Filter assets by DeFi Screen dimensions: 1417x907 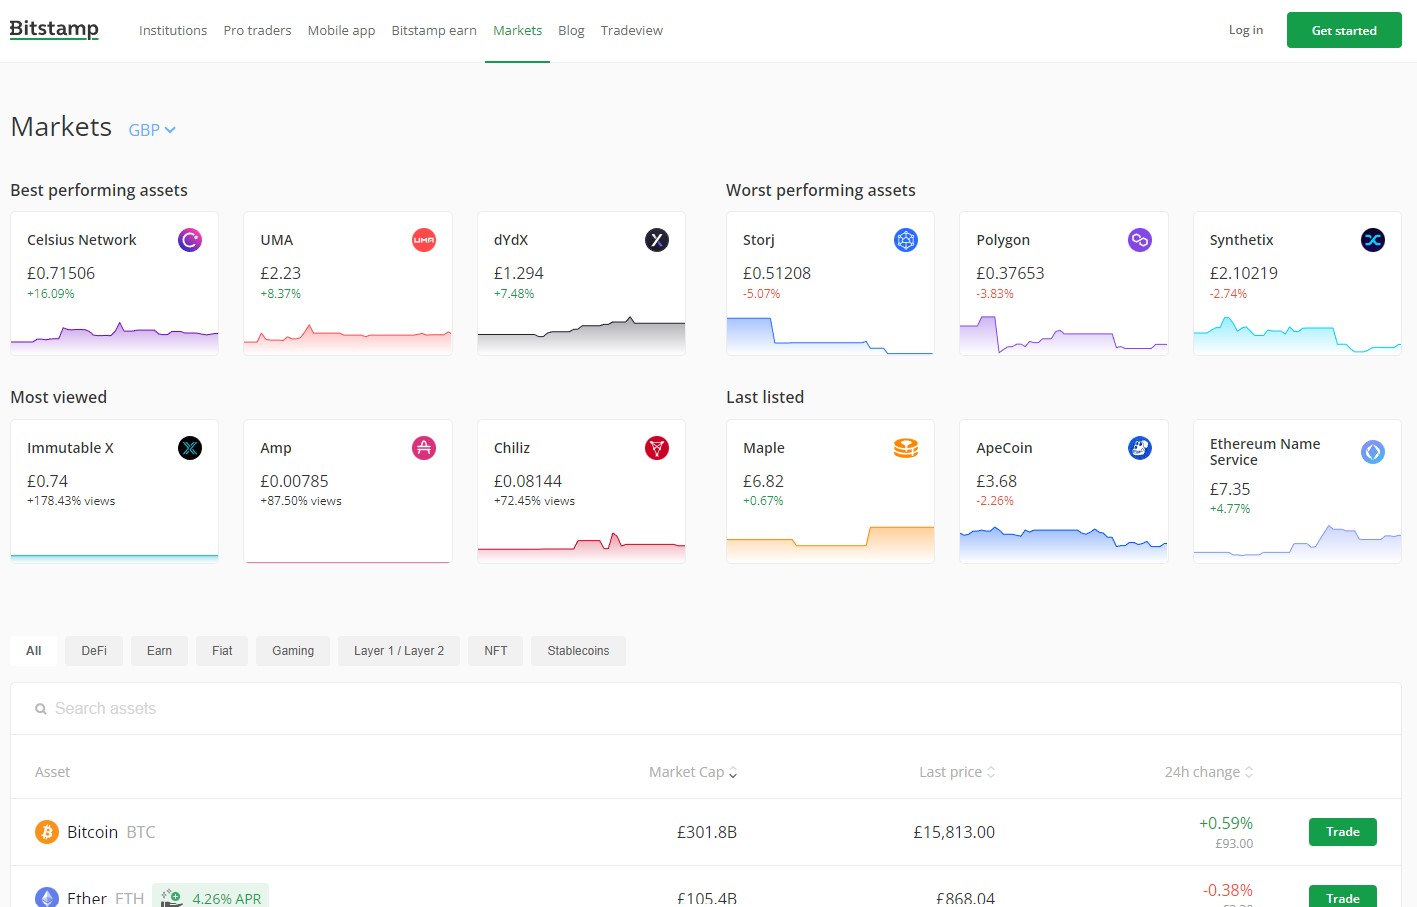pos(94,651)
